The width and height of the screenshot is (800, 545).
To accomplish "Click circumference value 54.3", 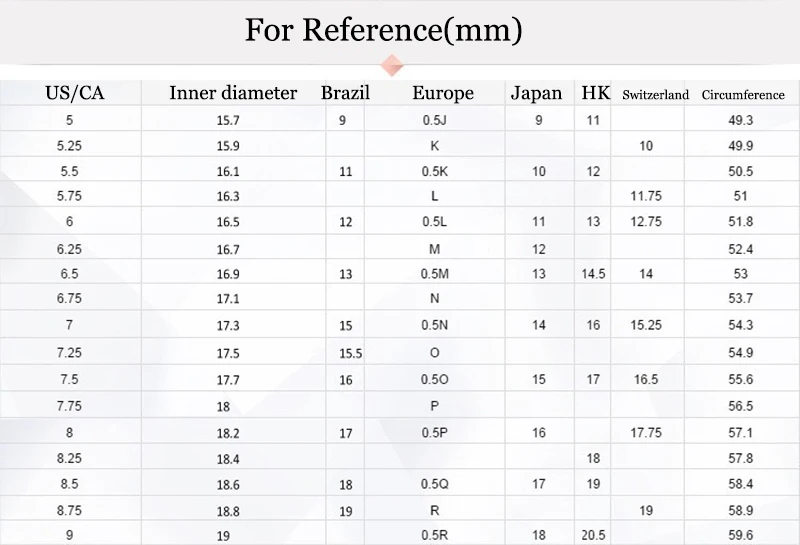I will click(740, 325).
